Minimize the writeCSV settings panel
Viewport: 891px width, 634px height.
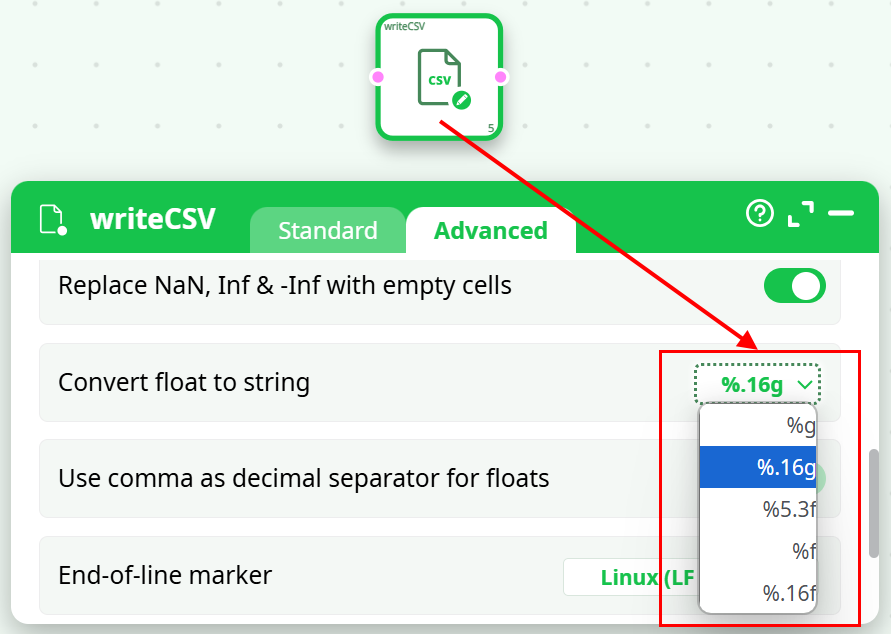point(841,213)
